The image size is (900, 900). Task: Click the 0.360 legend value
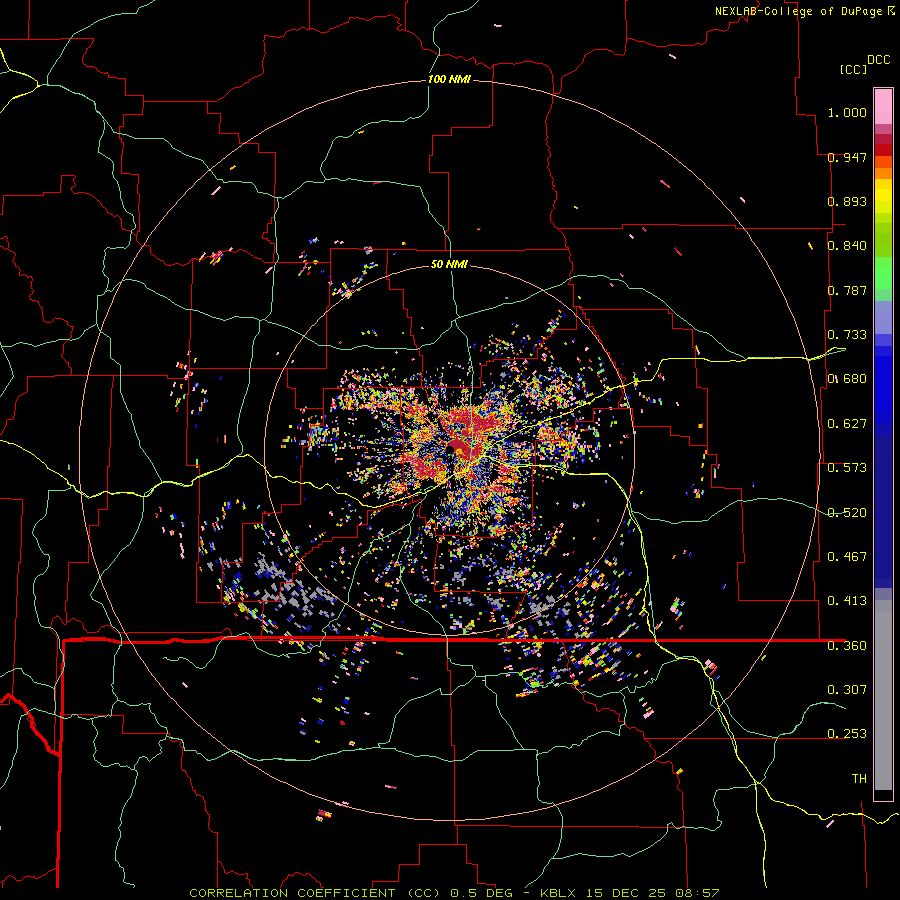tap(847, 646)
